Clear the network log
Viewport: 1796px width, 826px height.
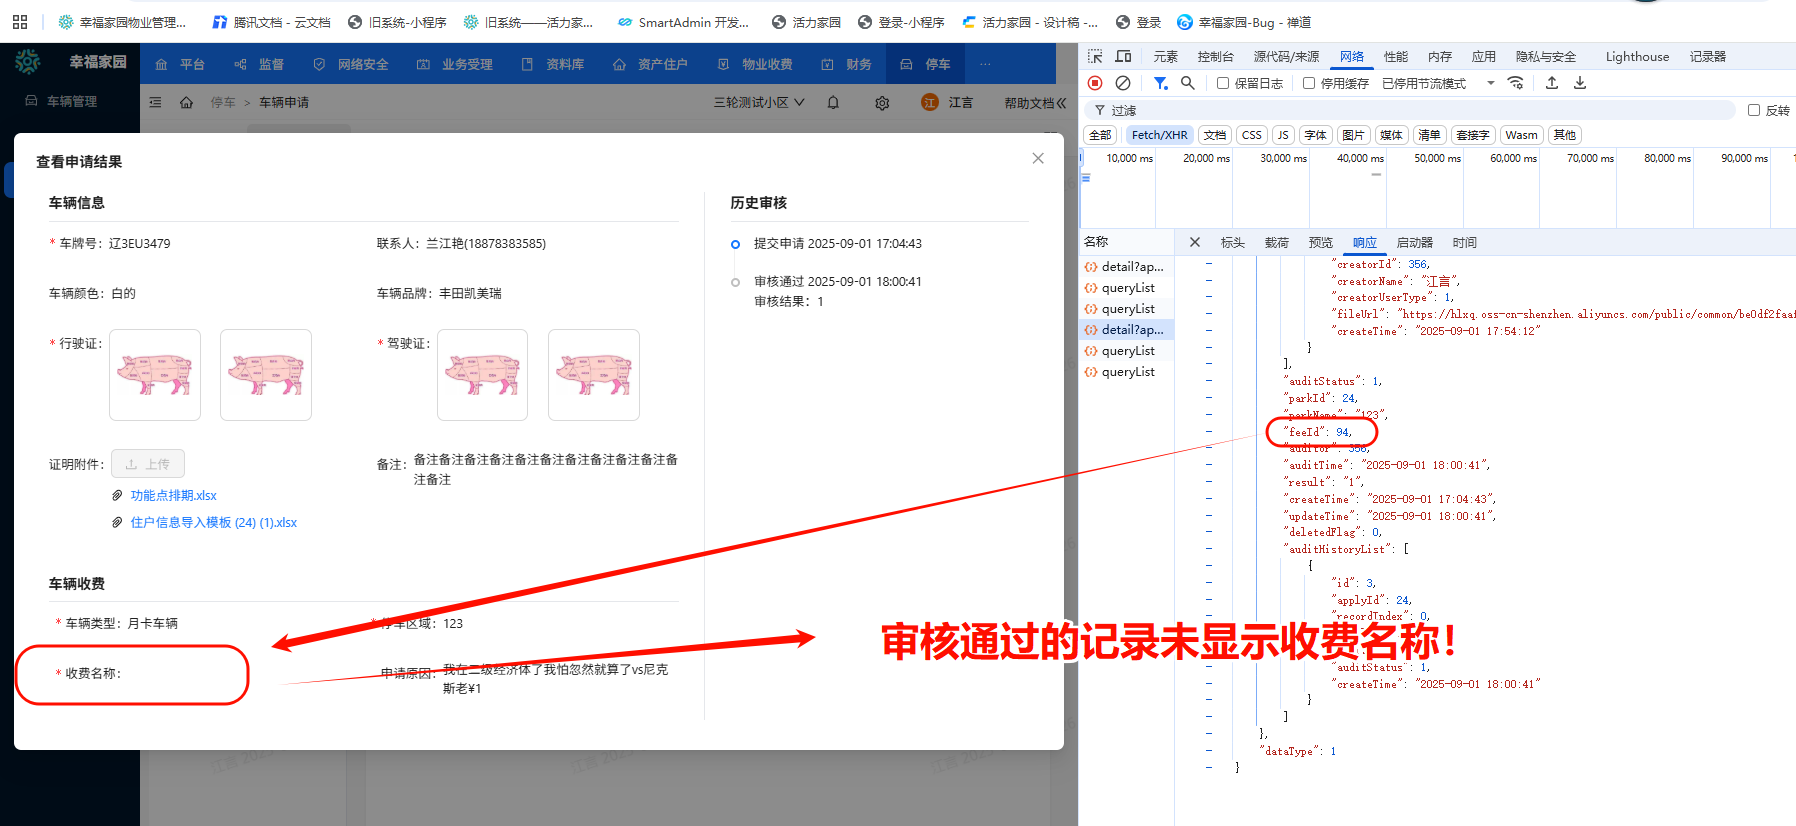(x=1123, y=83)
